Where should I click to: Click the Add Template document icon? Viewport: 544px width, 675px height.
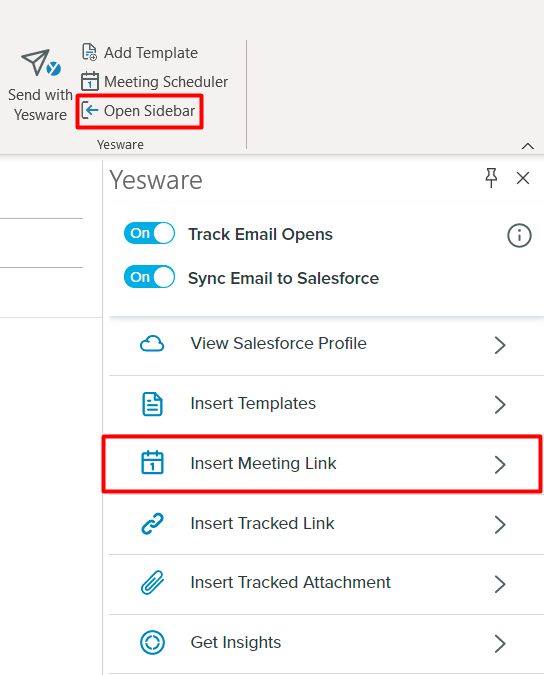[x=90, y=52]
